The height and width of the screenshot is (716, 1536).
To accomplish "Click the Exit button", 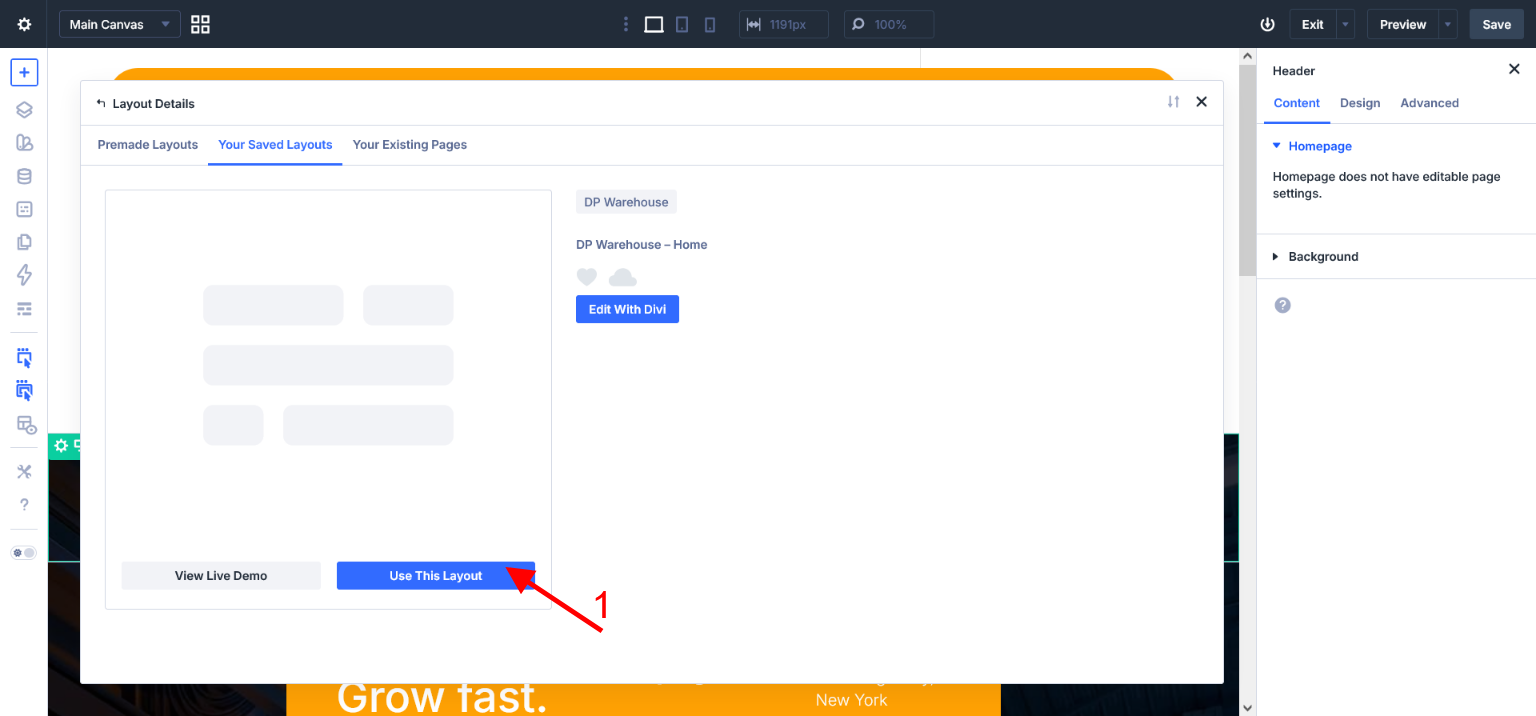I will (x=1313, y=24).
